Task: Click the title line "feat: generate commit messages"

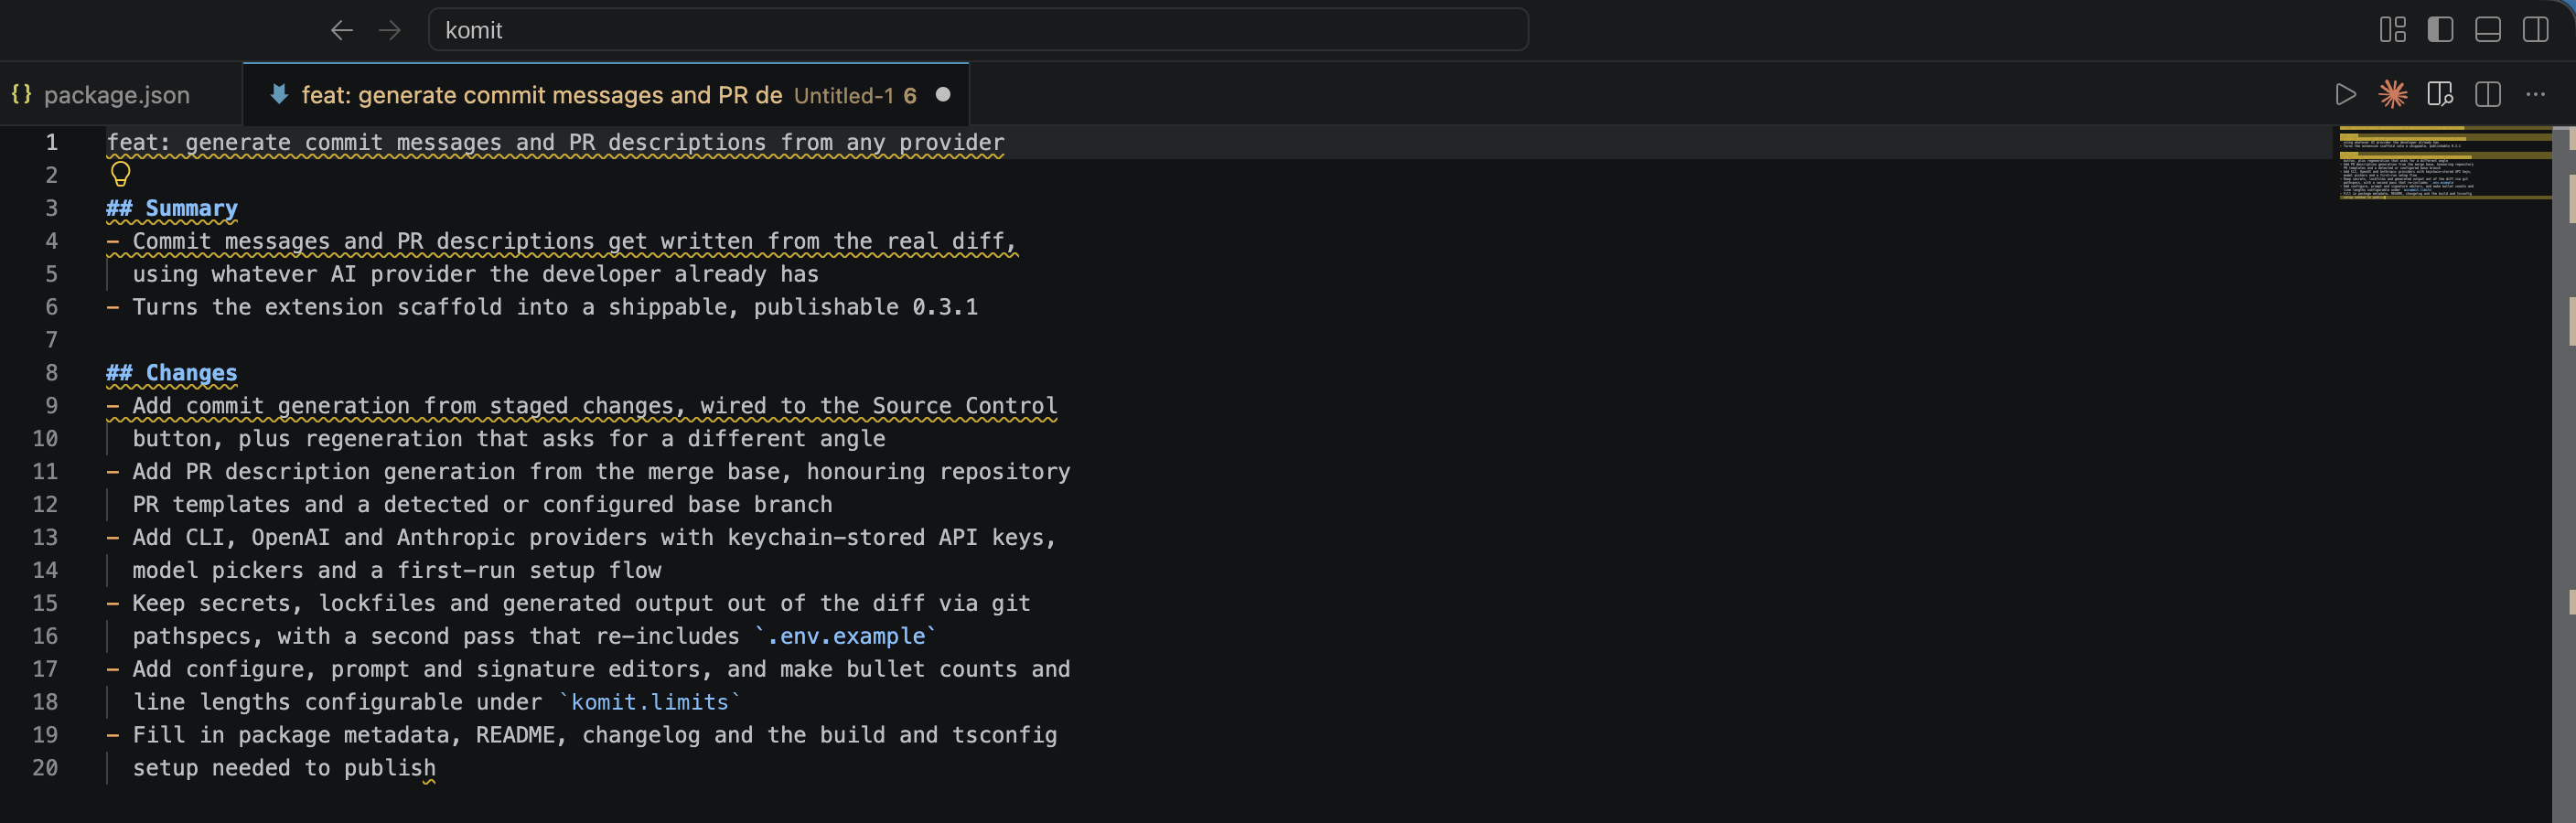Action: click(555, 142)
